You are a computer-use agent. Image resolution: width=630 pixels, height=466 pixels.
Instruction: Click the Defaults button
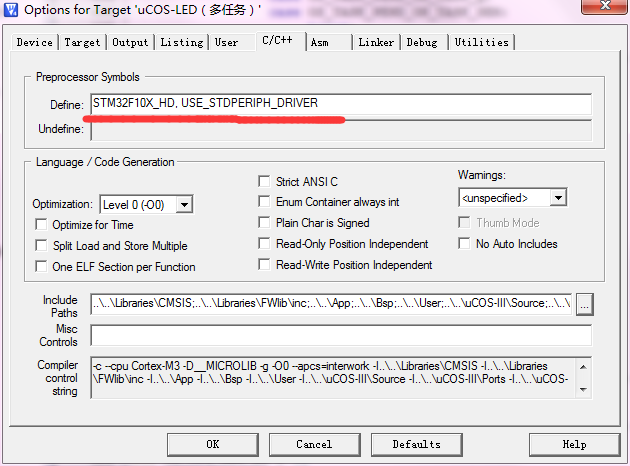(416, 444)
